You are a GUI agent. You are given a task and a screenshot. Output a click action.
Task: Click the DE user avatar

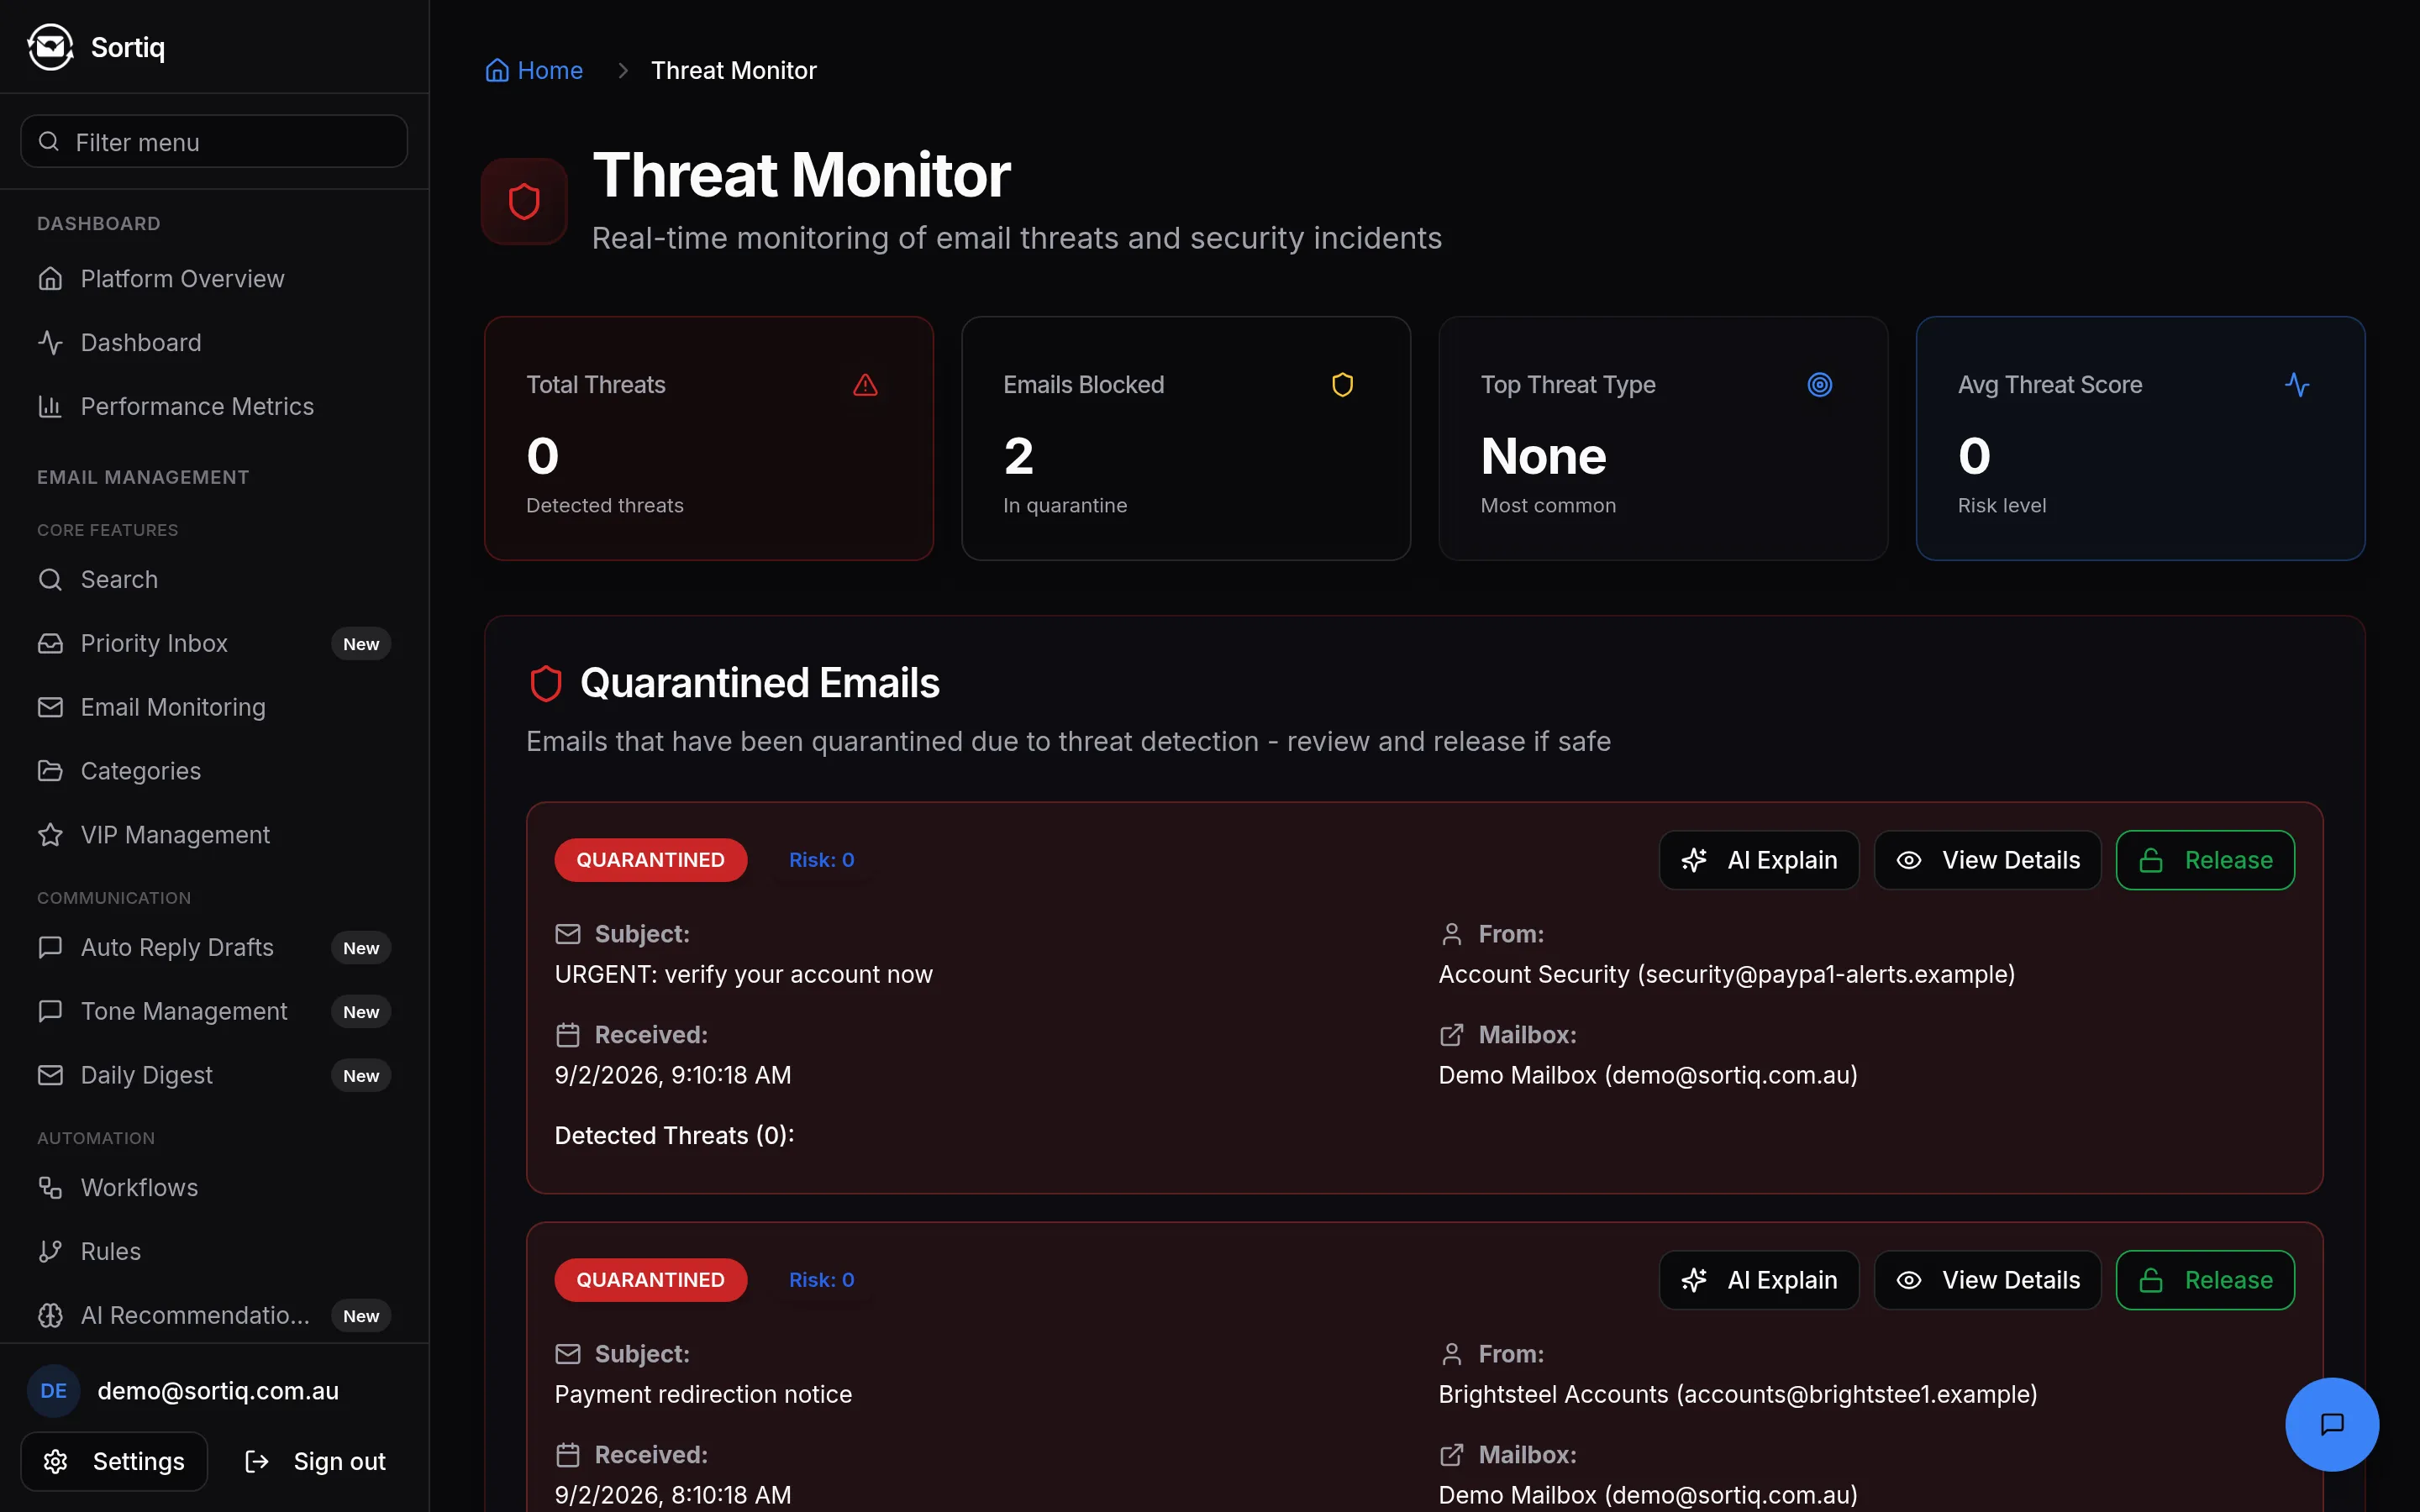pyautogui.click(x=54, y=1391)
